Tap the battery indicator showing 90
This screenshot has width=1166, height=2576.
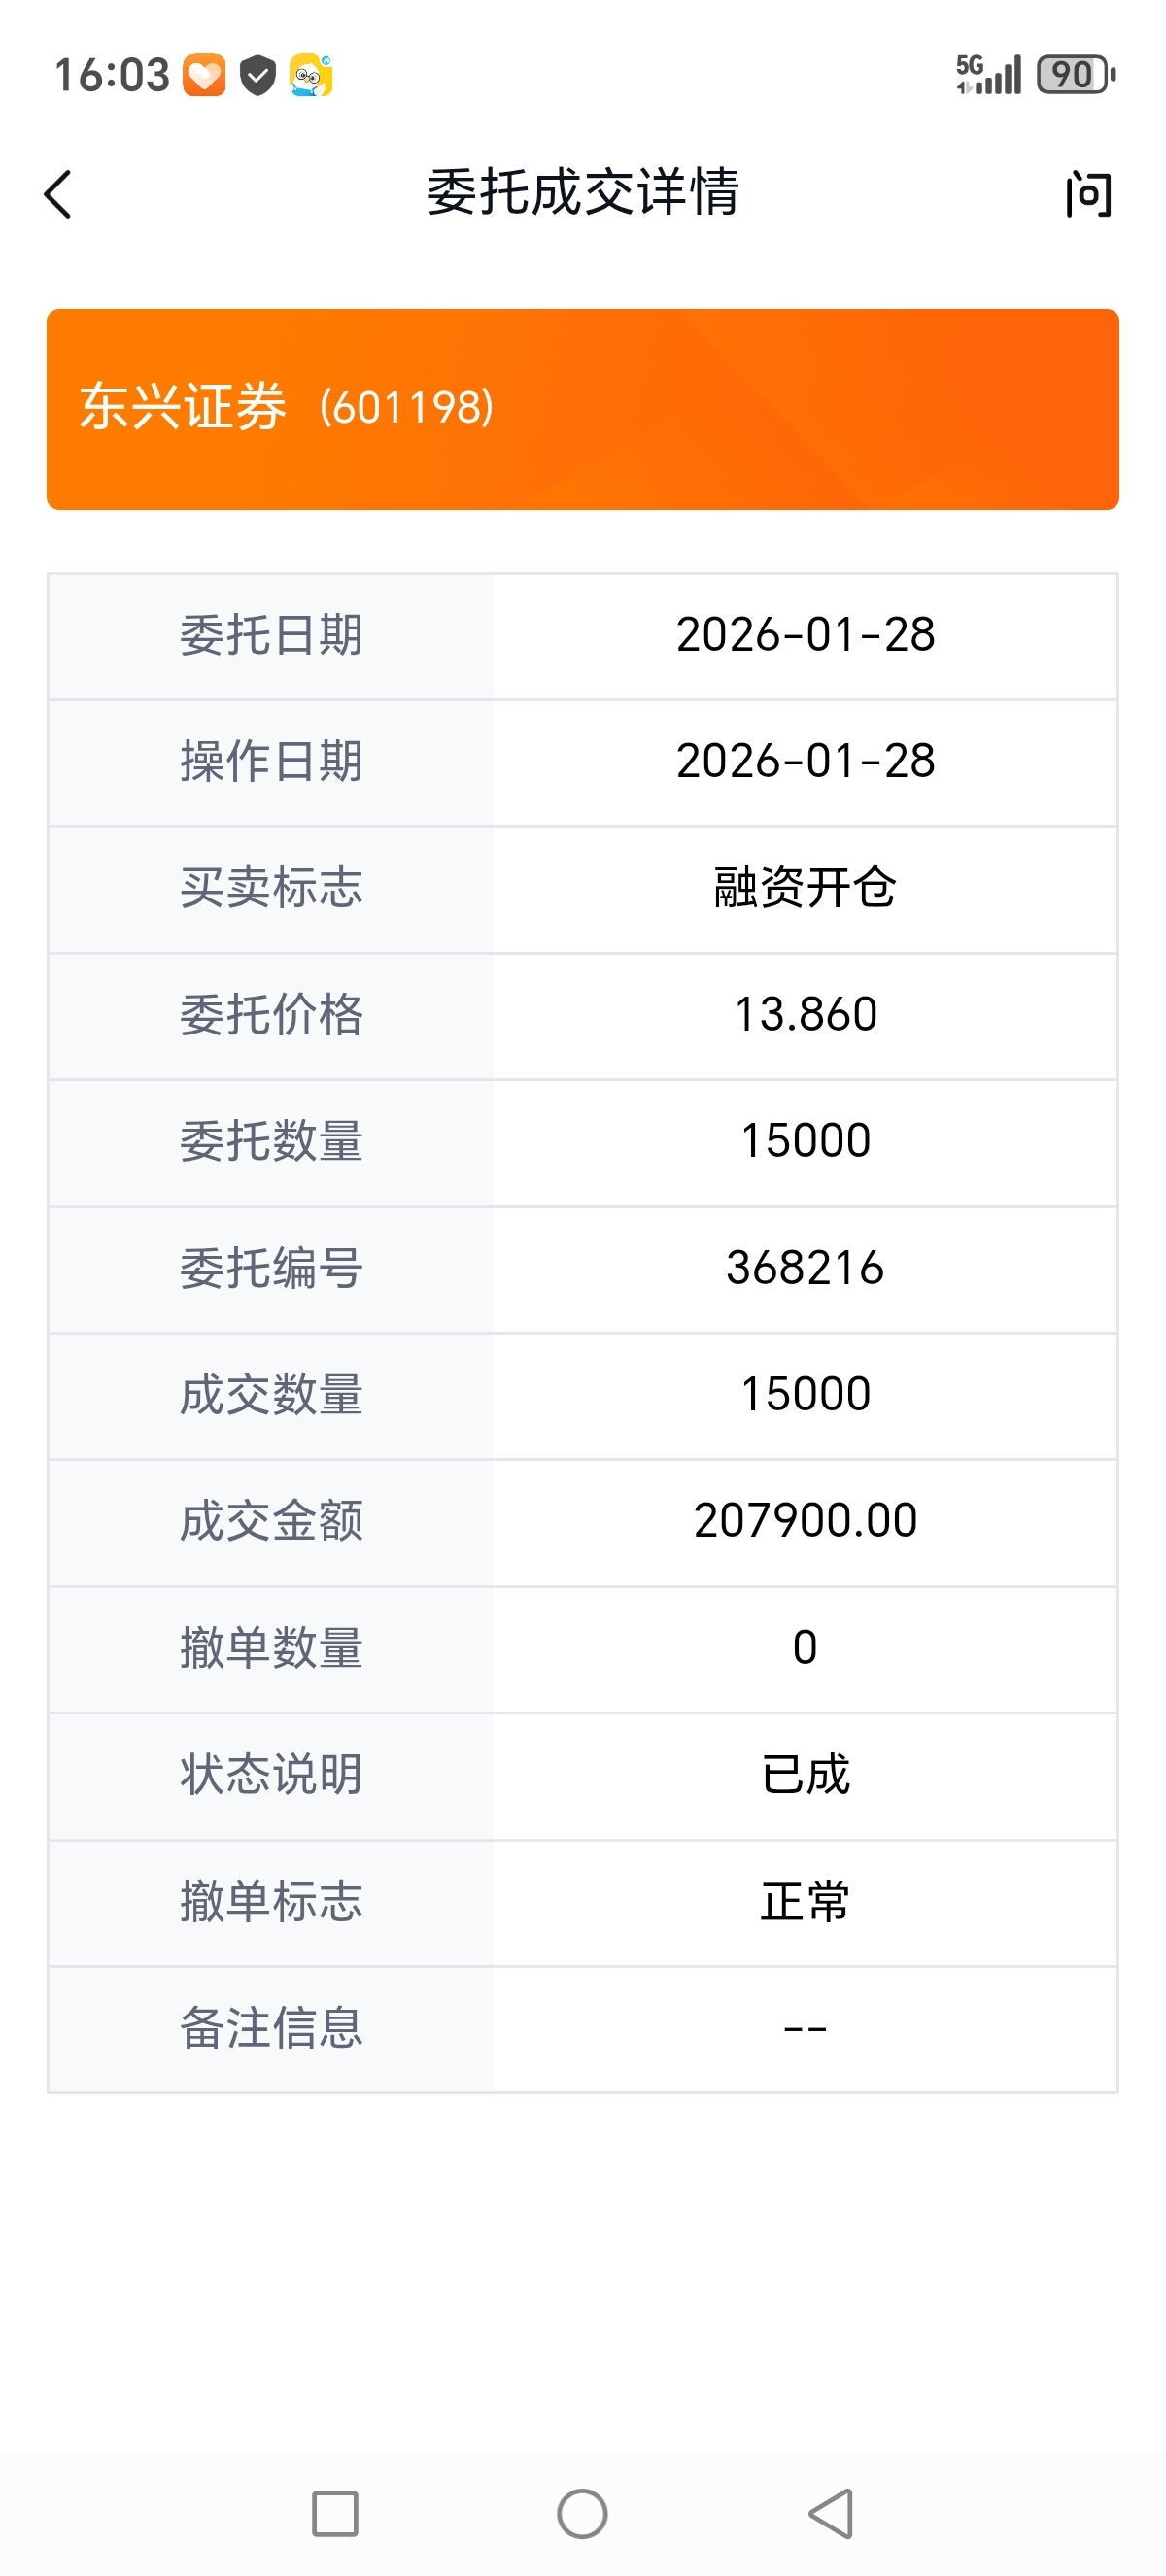point(1076,75)
